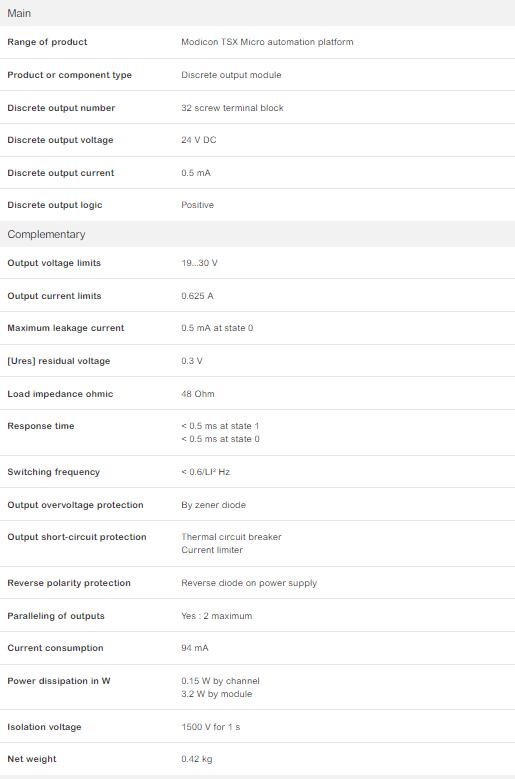Select the 0.625 A current limit value
Image resolution: width=515 pixels, height=779 pixels.
[x=197, y=296]
